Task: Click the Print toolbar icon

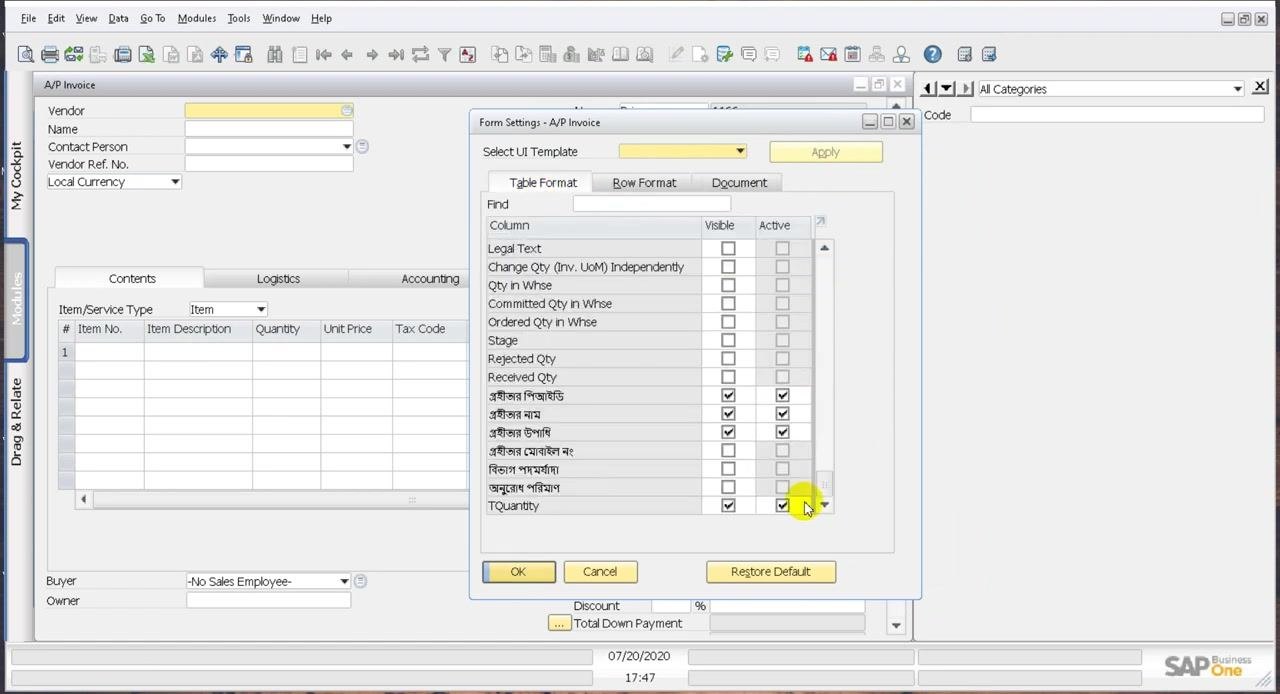Action: 49,54
